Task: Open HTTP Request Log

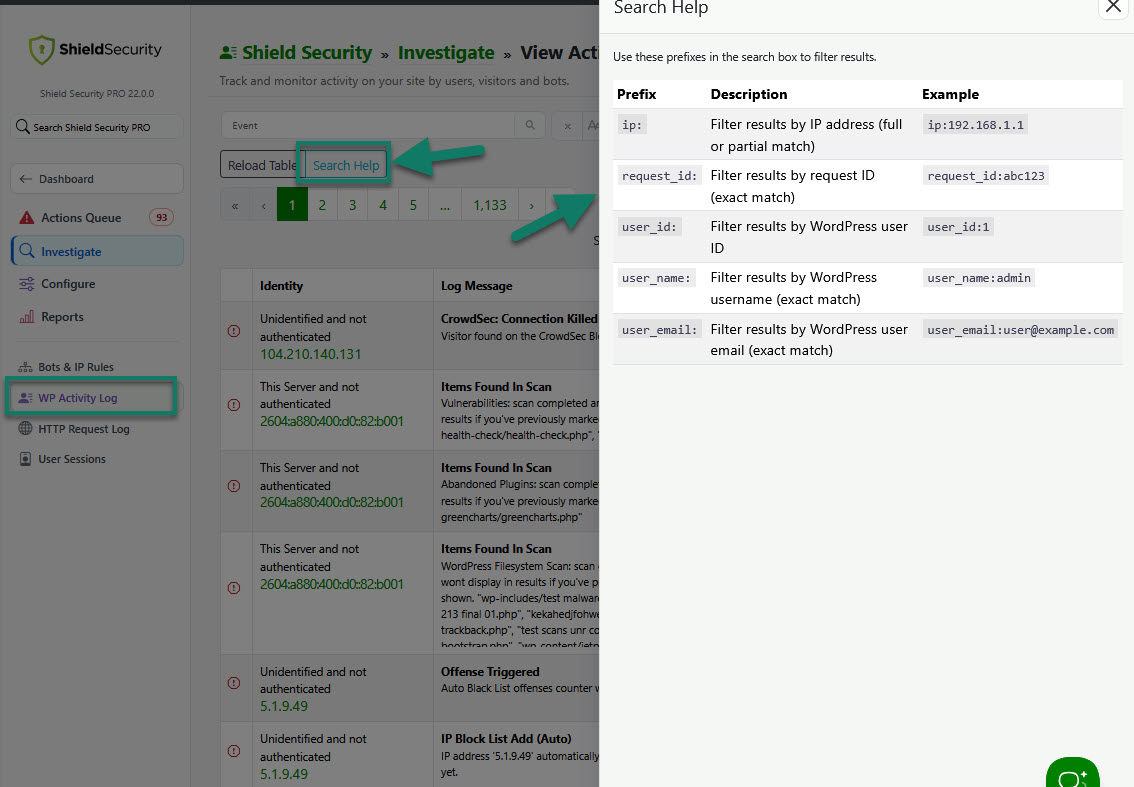Action: 84,429
